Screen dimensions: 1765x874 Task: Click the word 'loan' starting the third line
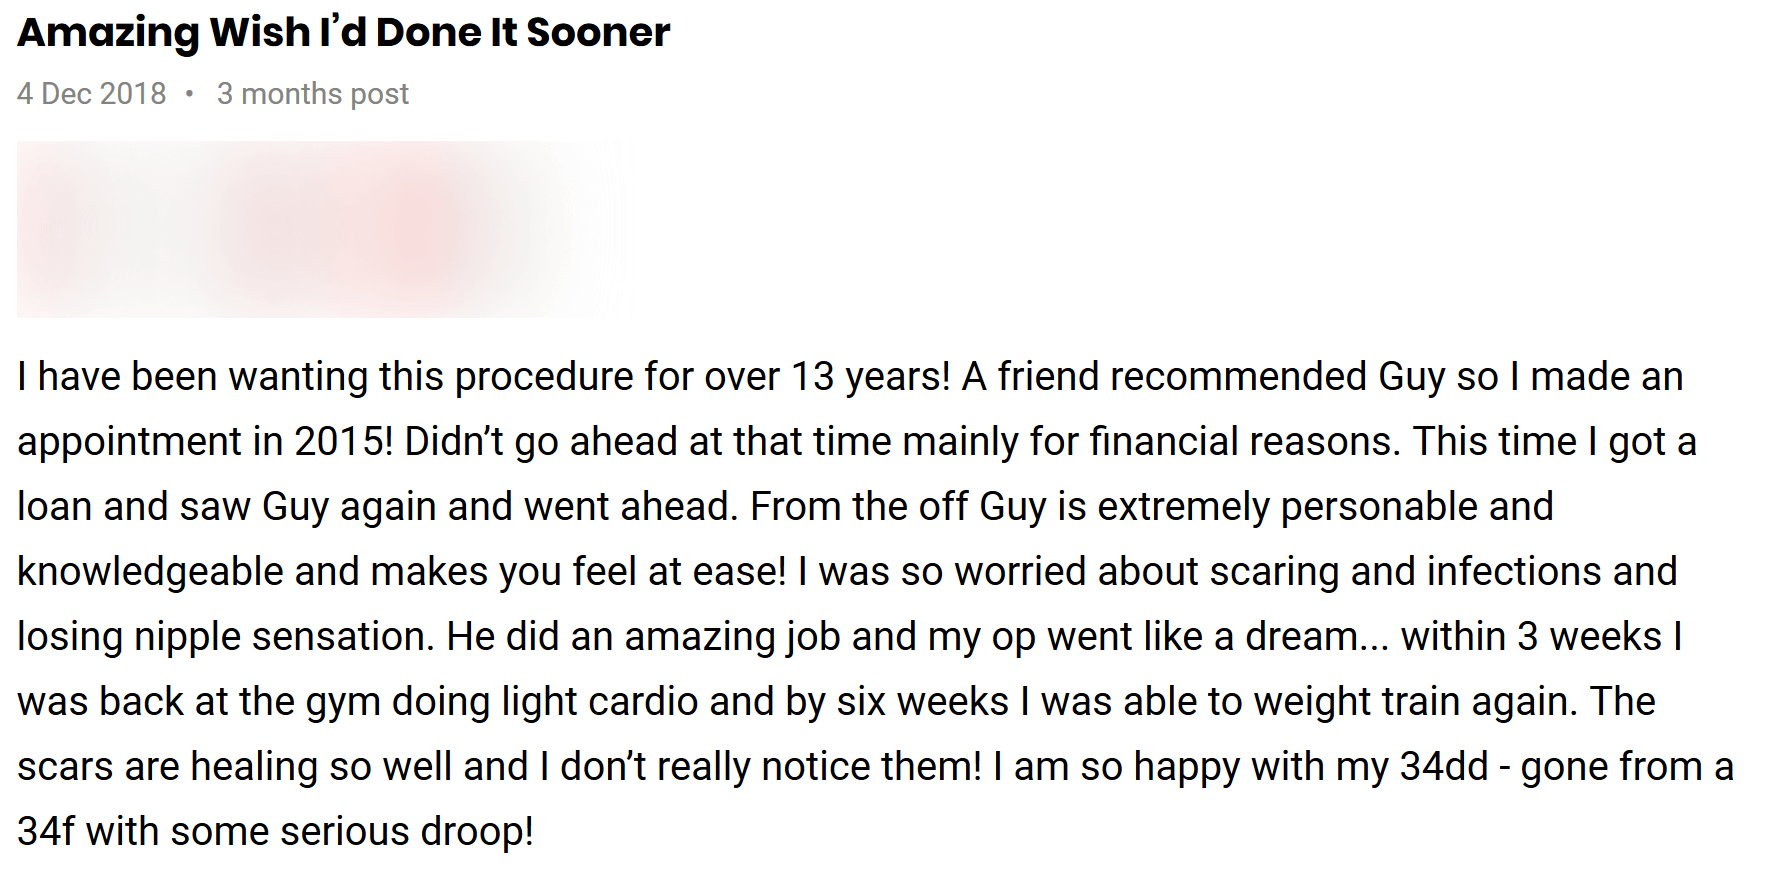[x=55, y=507]
